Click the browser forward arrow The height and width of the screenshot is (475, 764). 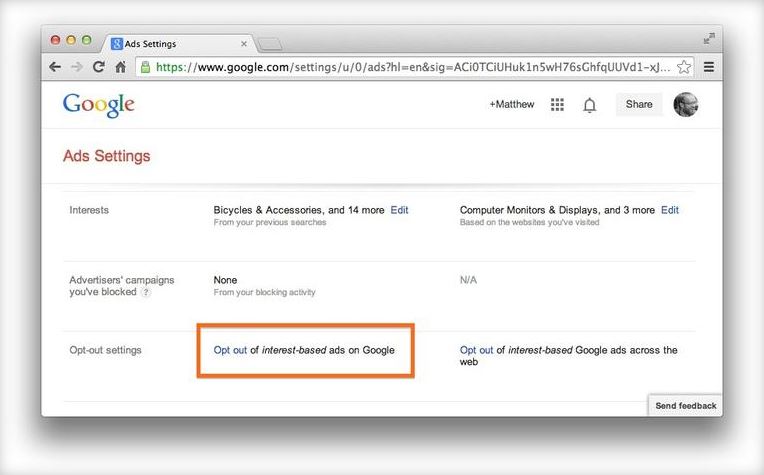click(x=76, y=67)
